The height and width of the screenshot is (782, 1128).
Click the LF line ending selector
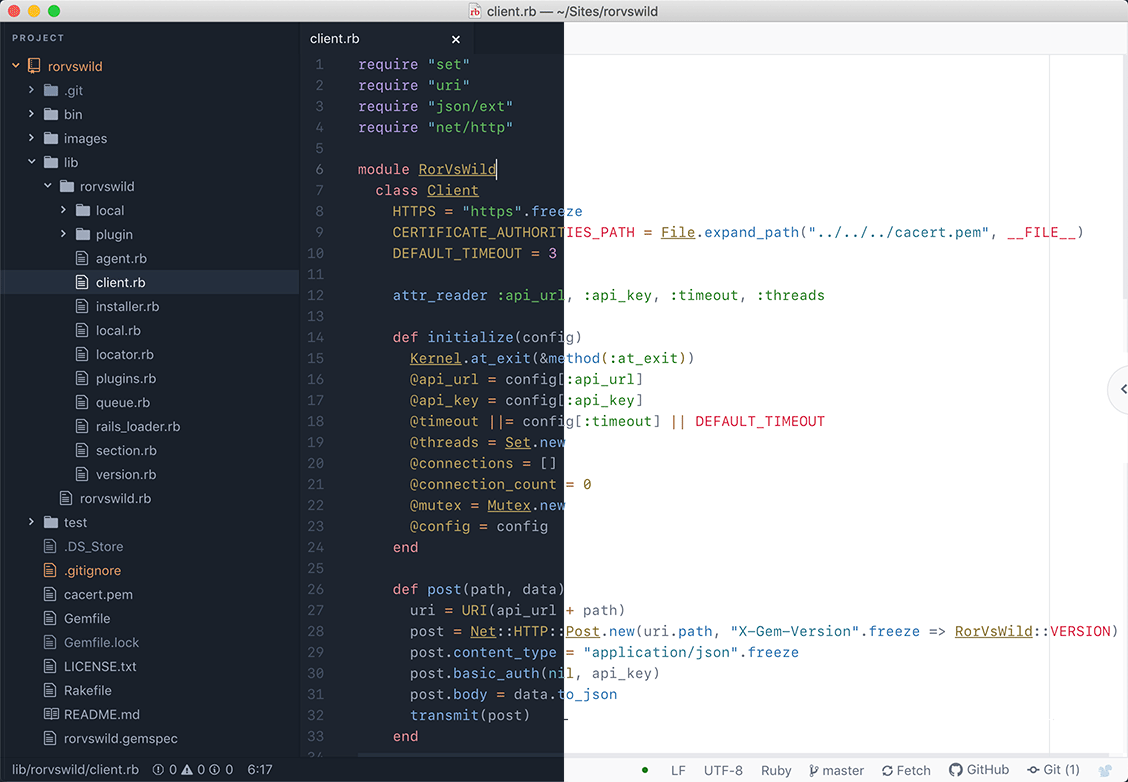tap(678, 770)
